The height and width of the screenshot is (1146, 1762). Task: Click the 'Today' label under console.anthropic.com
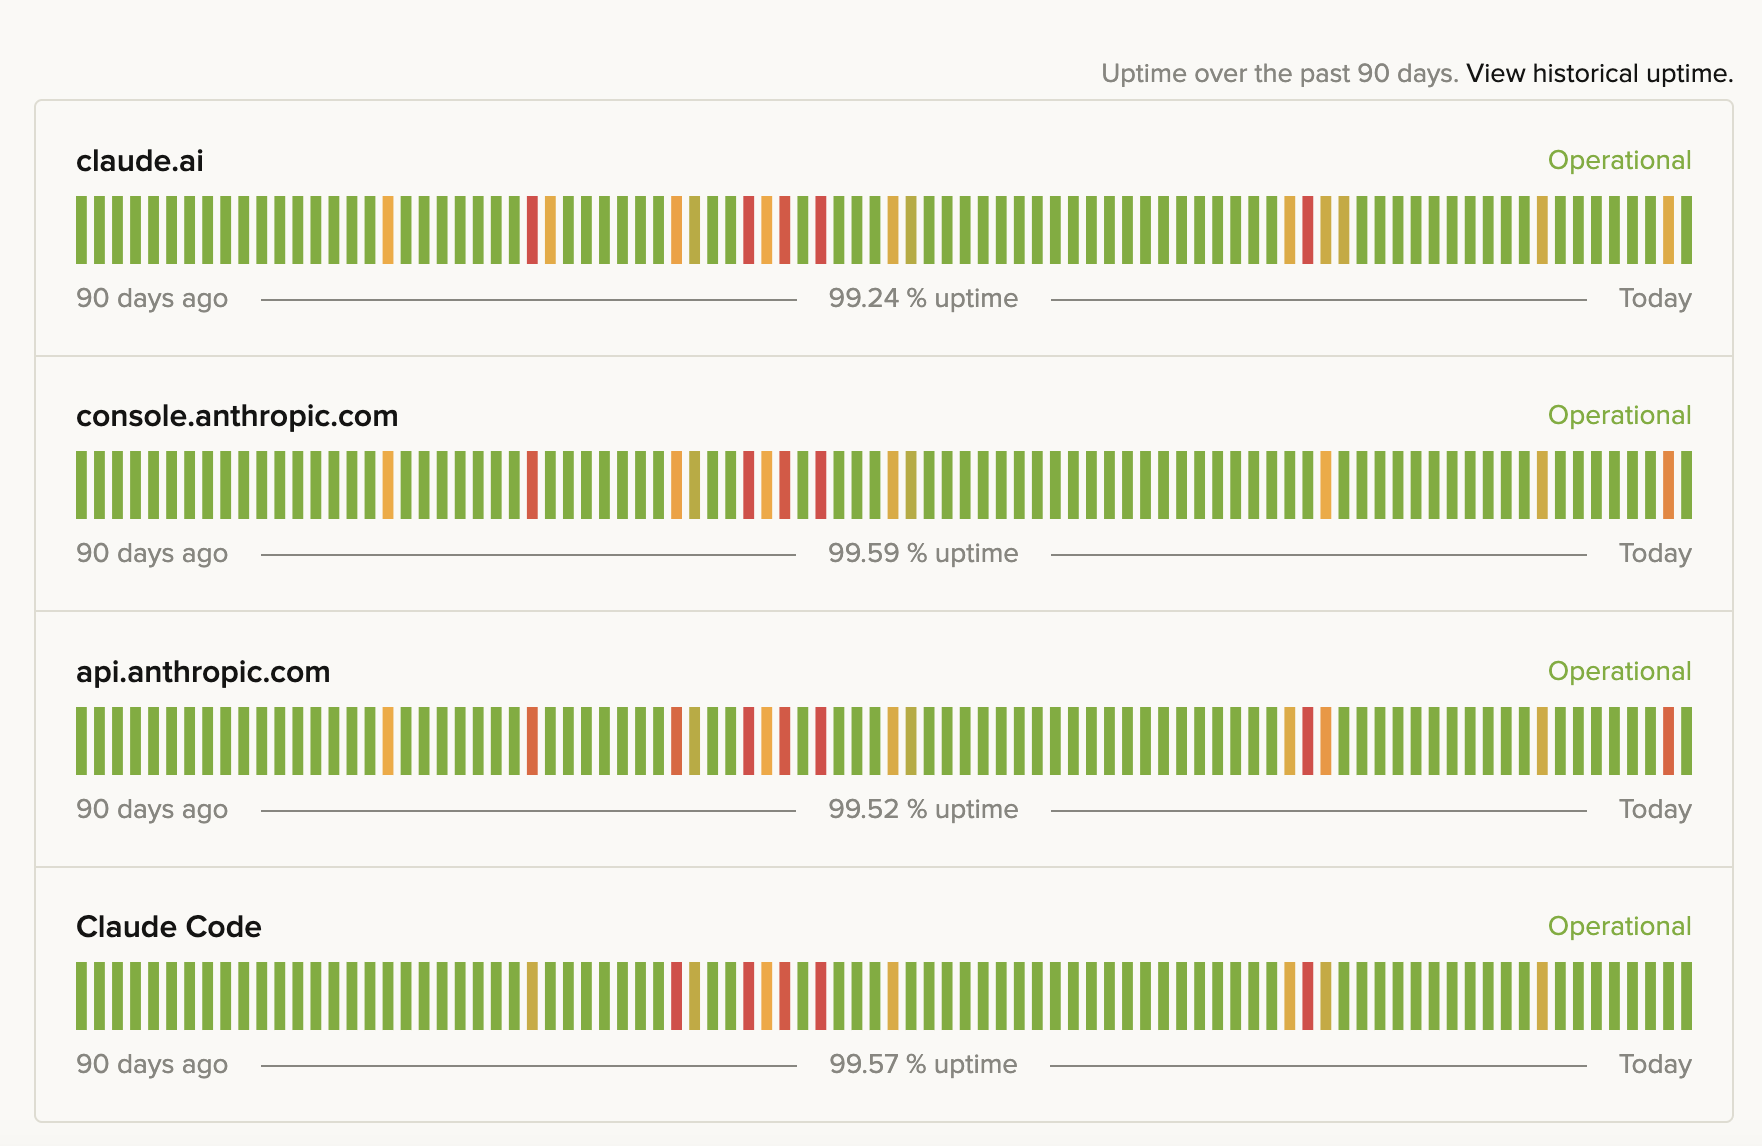[x=1655, y=553]
